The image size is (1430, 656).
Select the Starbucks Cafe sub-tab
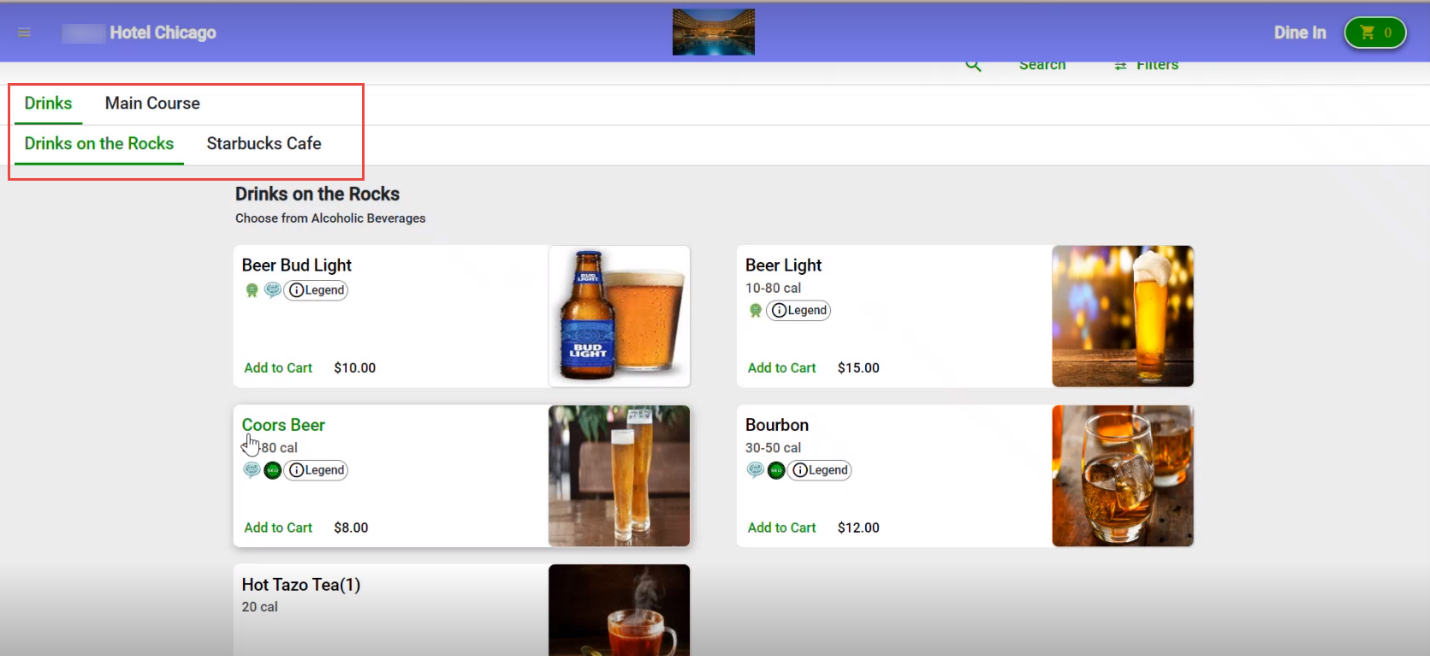pyautogui.click(x=264, y=144)
